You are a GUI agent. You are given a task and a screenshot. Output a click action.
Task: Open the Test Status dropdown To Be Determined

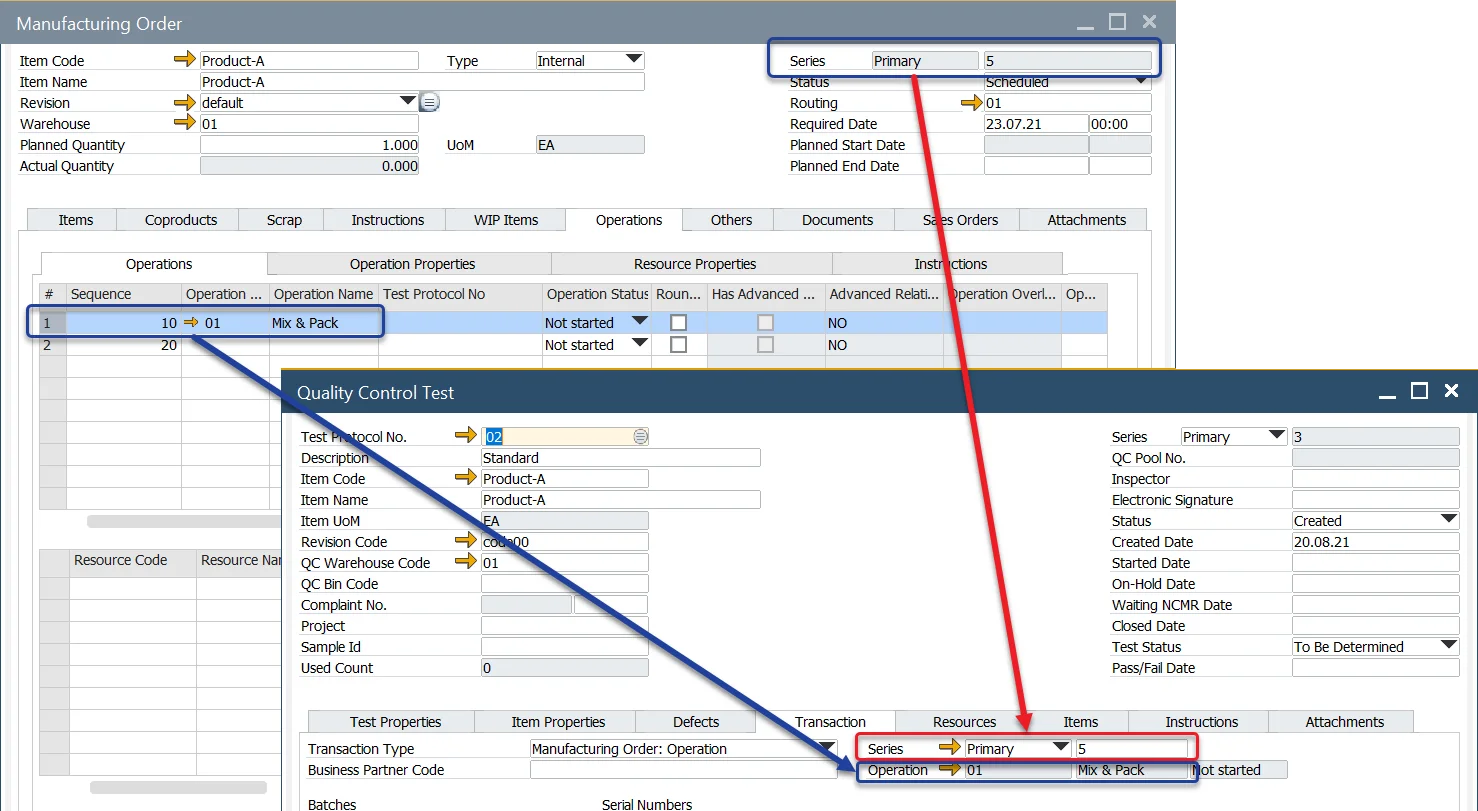tap(1449, 646)
